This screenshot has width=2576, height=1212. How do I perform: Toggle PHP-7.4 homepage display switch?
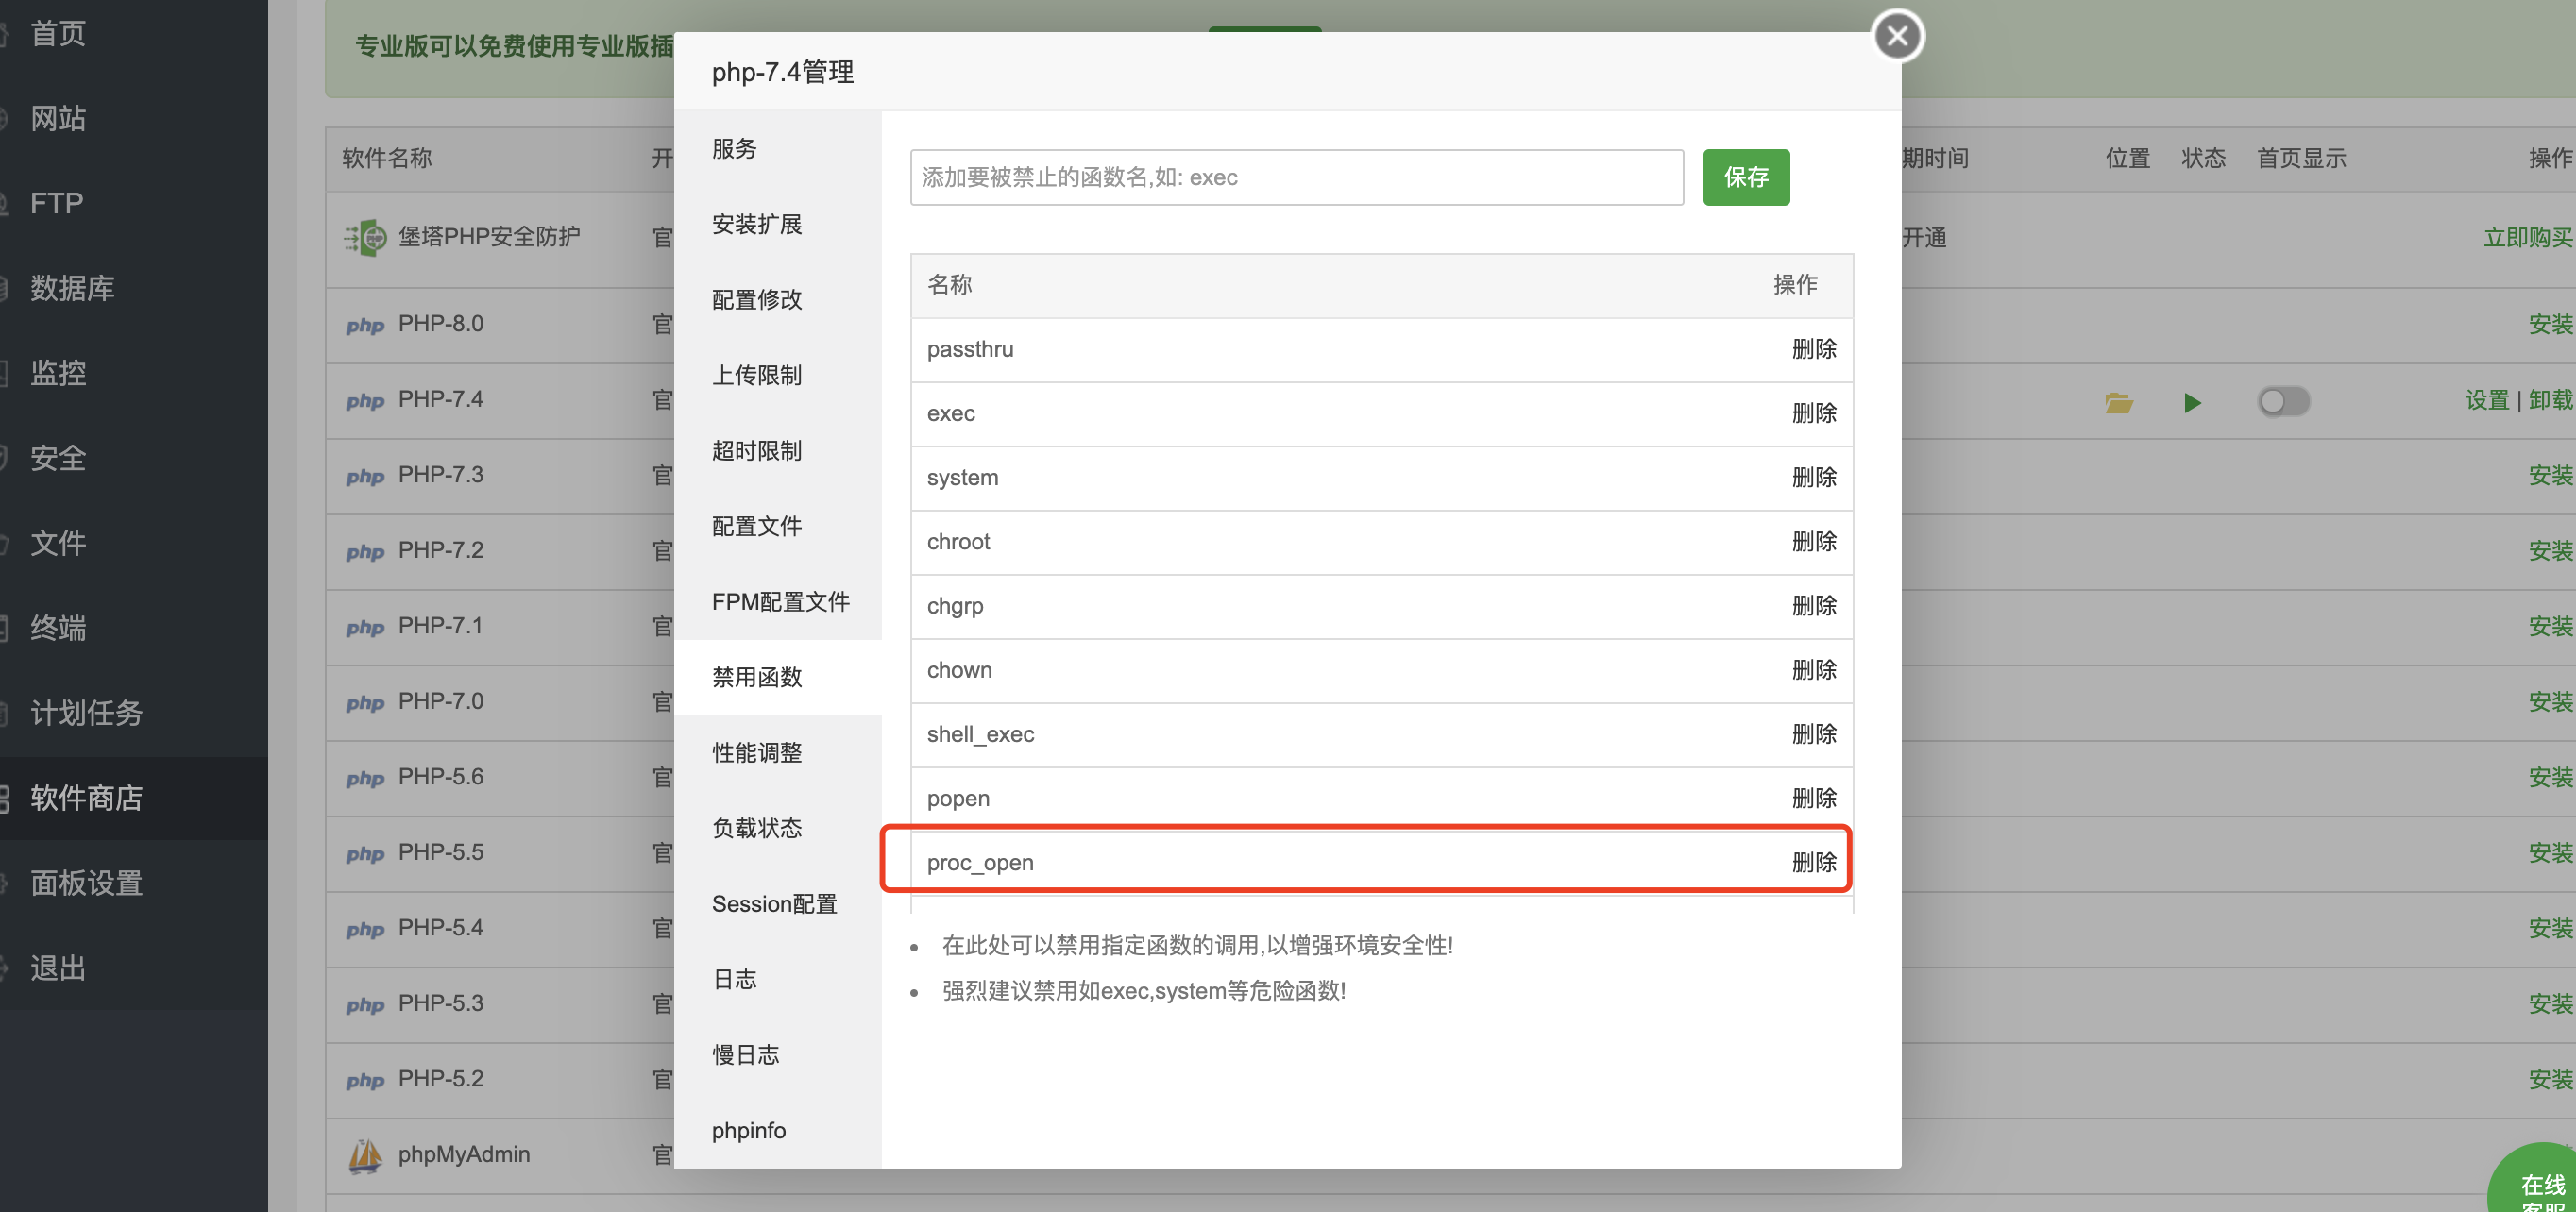coord(2283,402)
